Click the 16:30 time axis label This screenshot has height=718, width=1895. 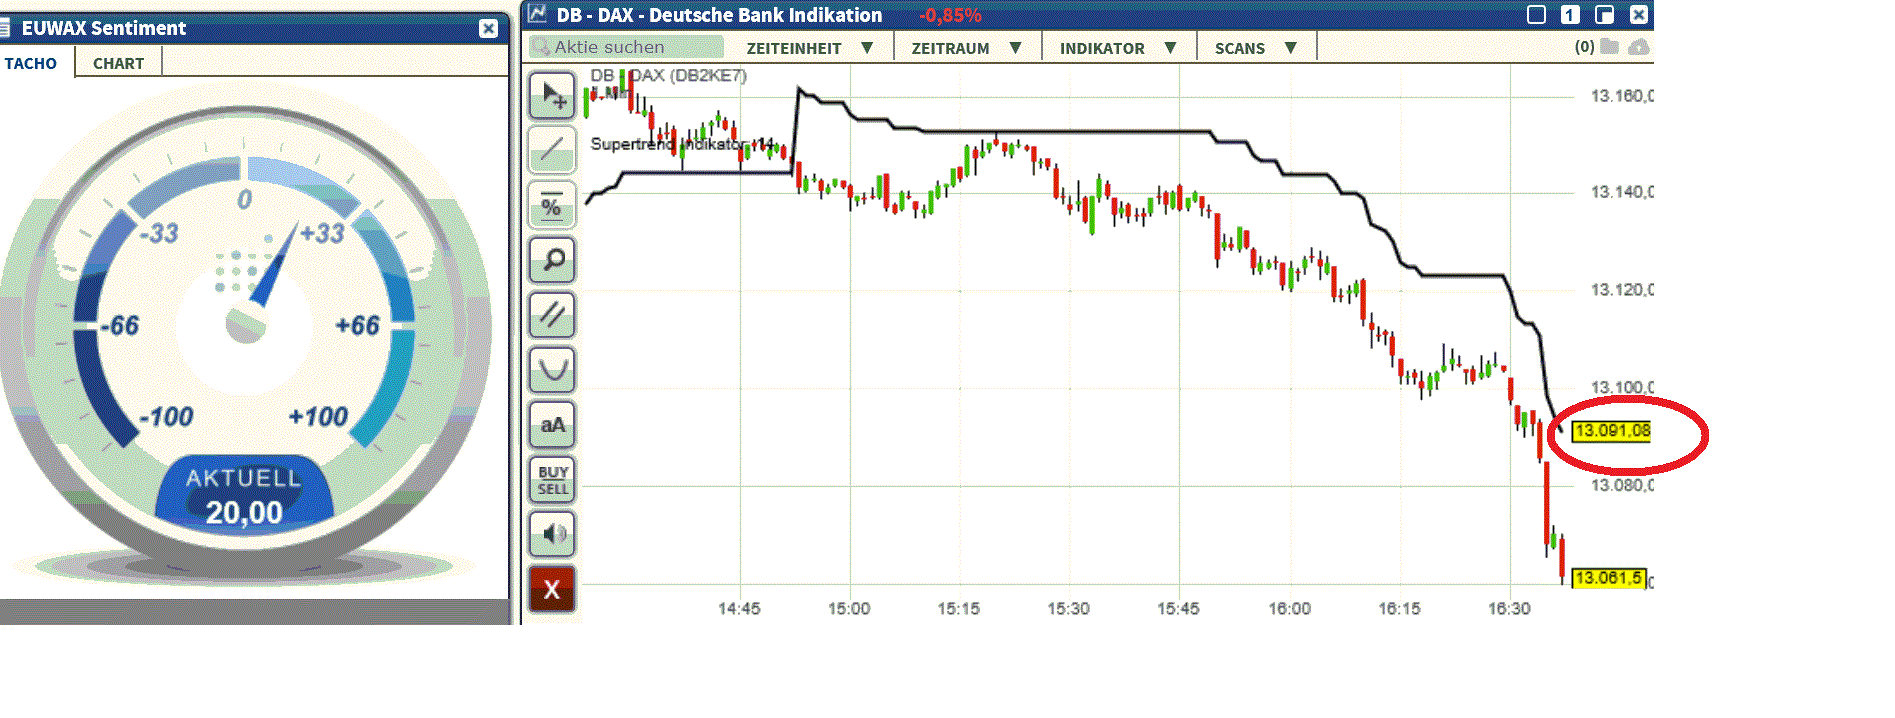pyautogui.click(x=1509, y=608)
